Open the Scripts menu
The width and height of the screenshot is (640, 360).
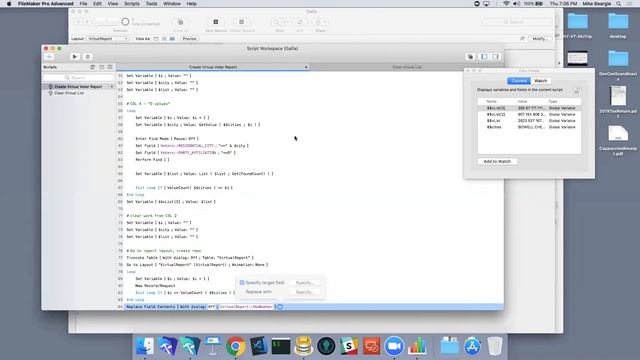[x=132, y=4]
